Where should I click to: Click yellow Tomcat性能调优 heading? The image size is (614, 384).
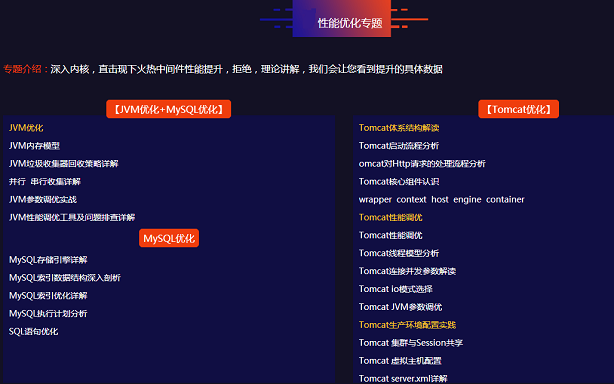(x=391, y=217)
